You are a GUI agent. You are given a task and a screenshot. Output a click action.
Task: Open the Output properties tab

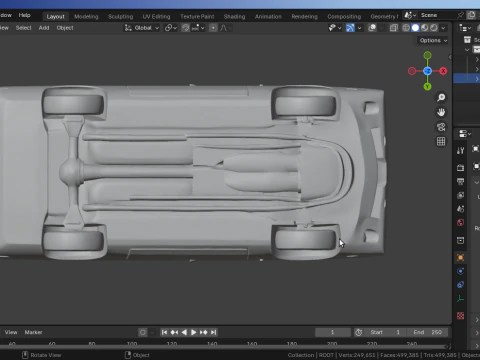(x=461, y=181)
